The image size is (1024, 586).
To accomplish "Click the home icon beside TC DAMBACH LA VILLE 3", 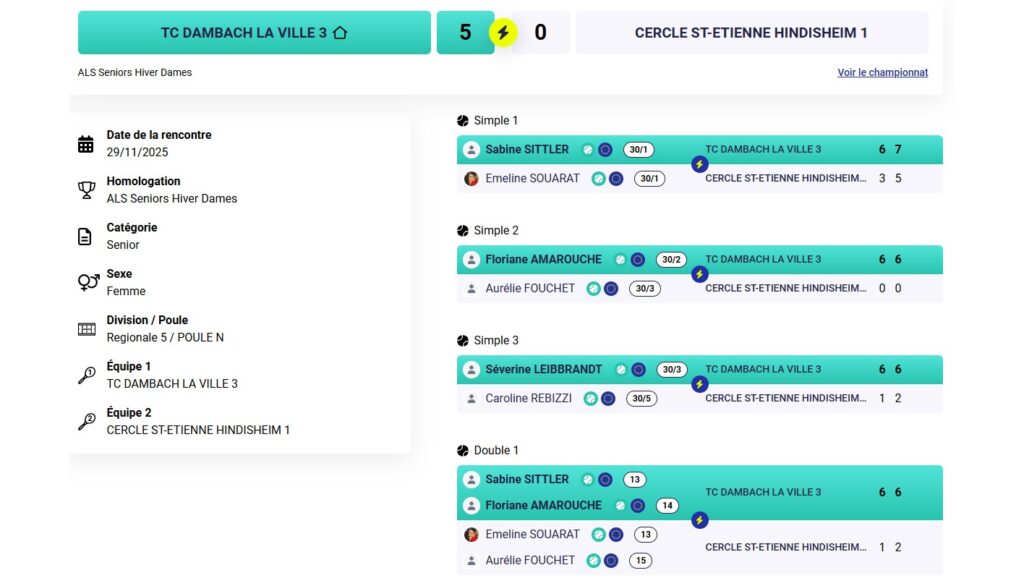I will [x=340, y=33].
